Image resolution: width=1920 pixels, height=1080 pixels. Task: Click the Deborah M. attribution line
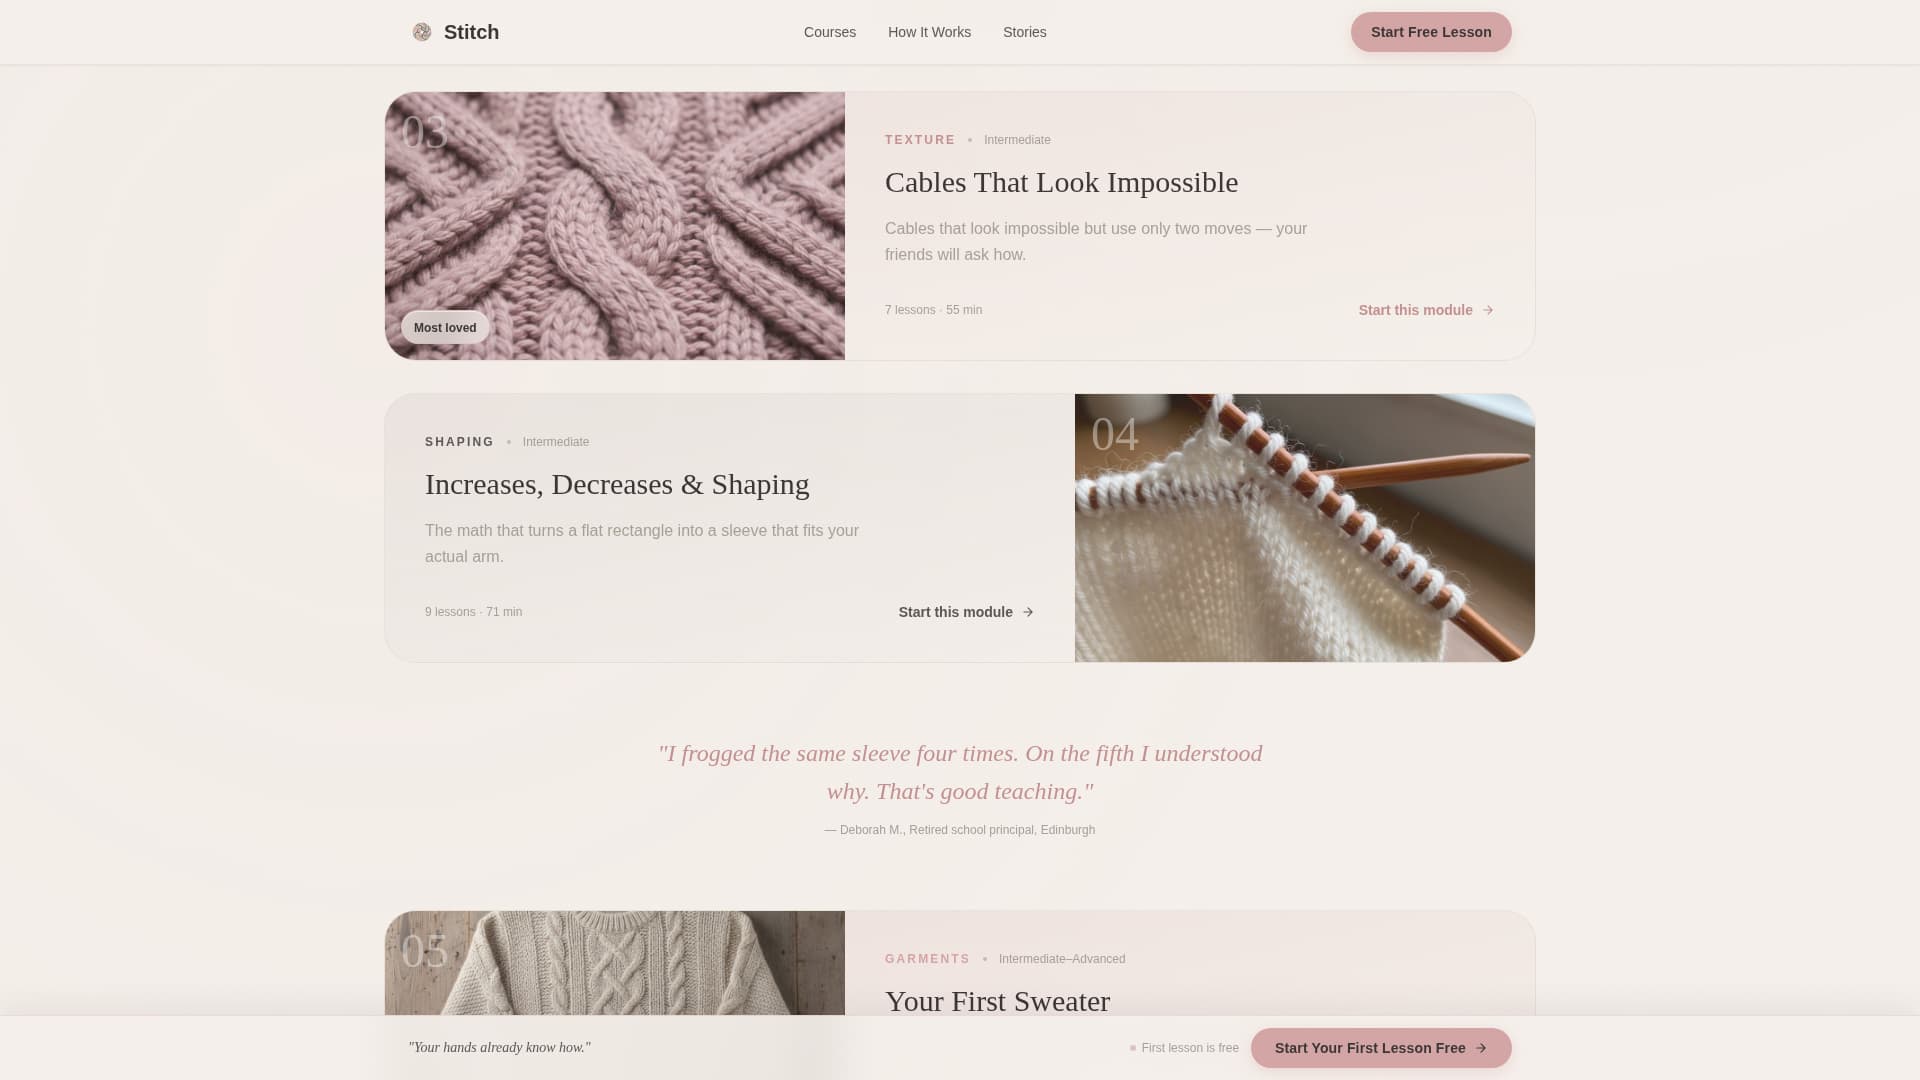(960, 830)
